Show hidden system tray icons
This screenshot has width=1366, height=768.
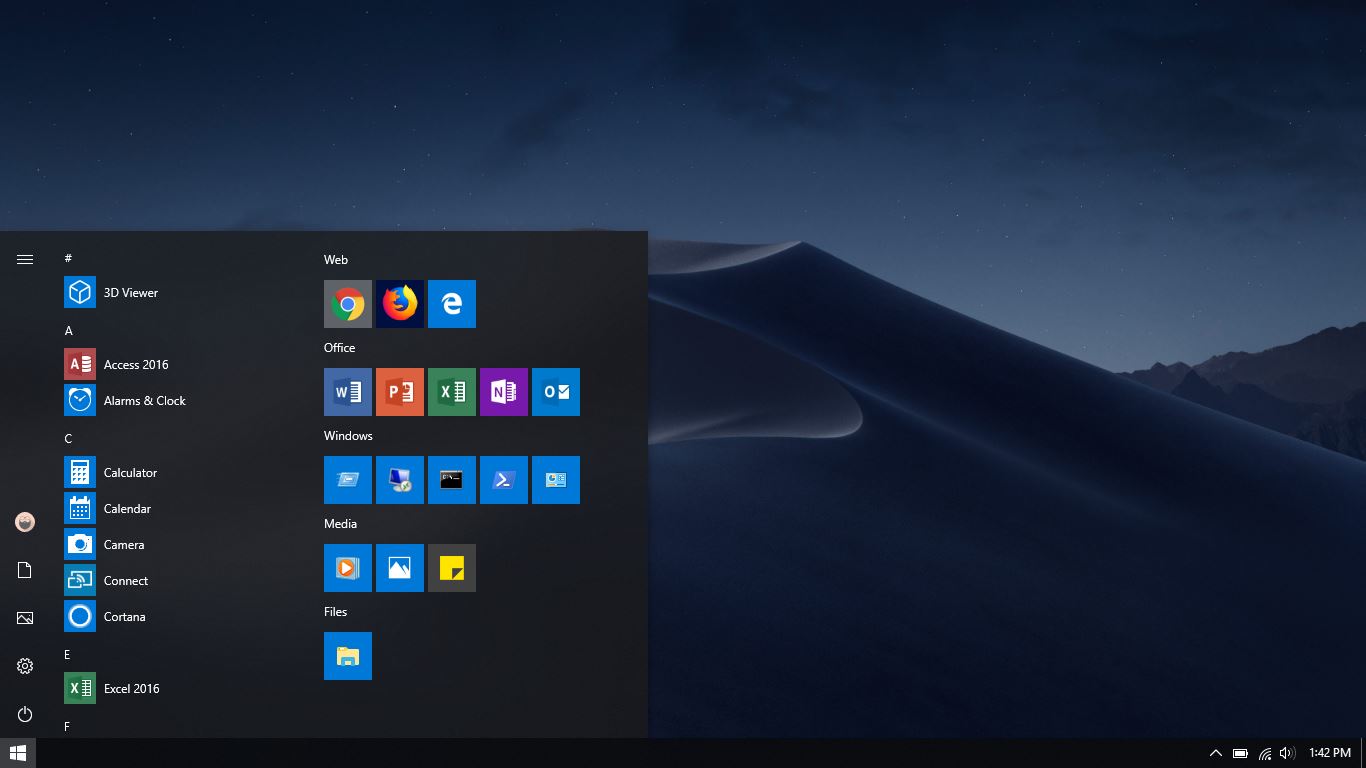tap(1216, 753)
